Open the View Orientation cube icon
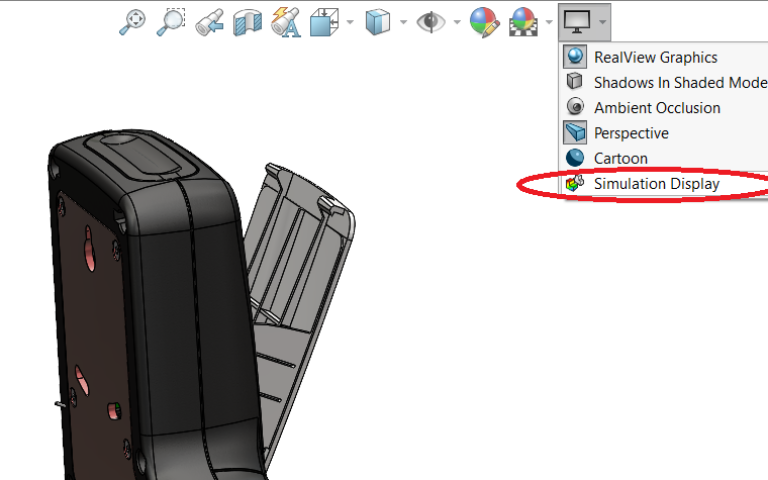Image resolution: width=768 pixels, height=480 pixels. coord(324,21)
